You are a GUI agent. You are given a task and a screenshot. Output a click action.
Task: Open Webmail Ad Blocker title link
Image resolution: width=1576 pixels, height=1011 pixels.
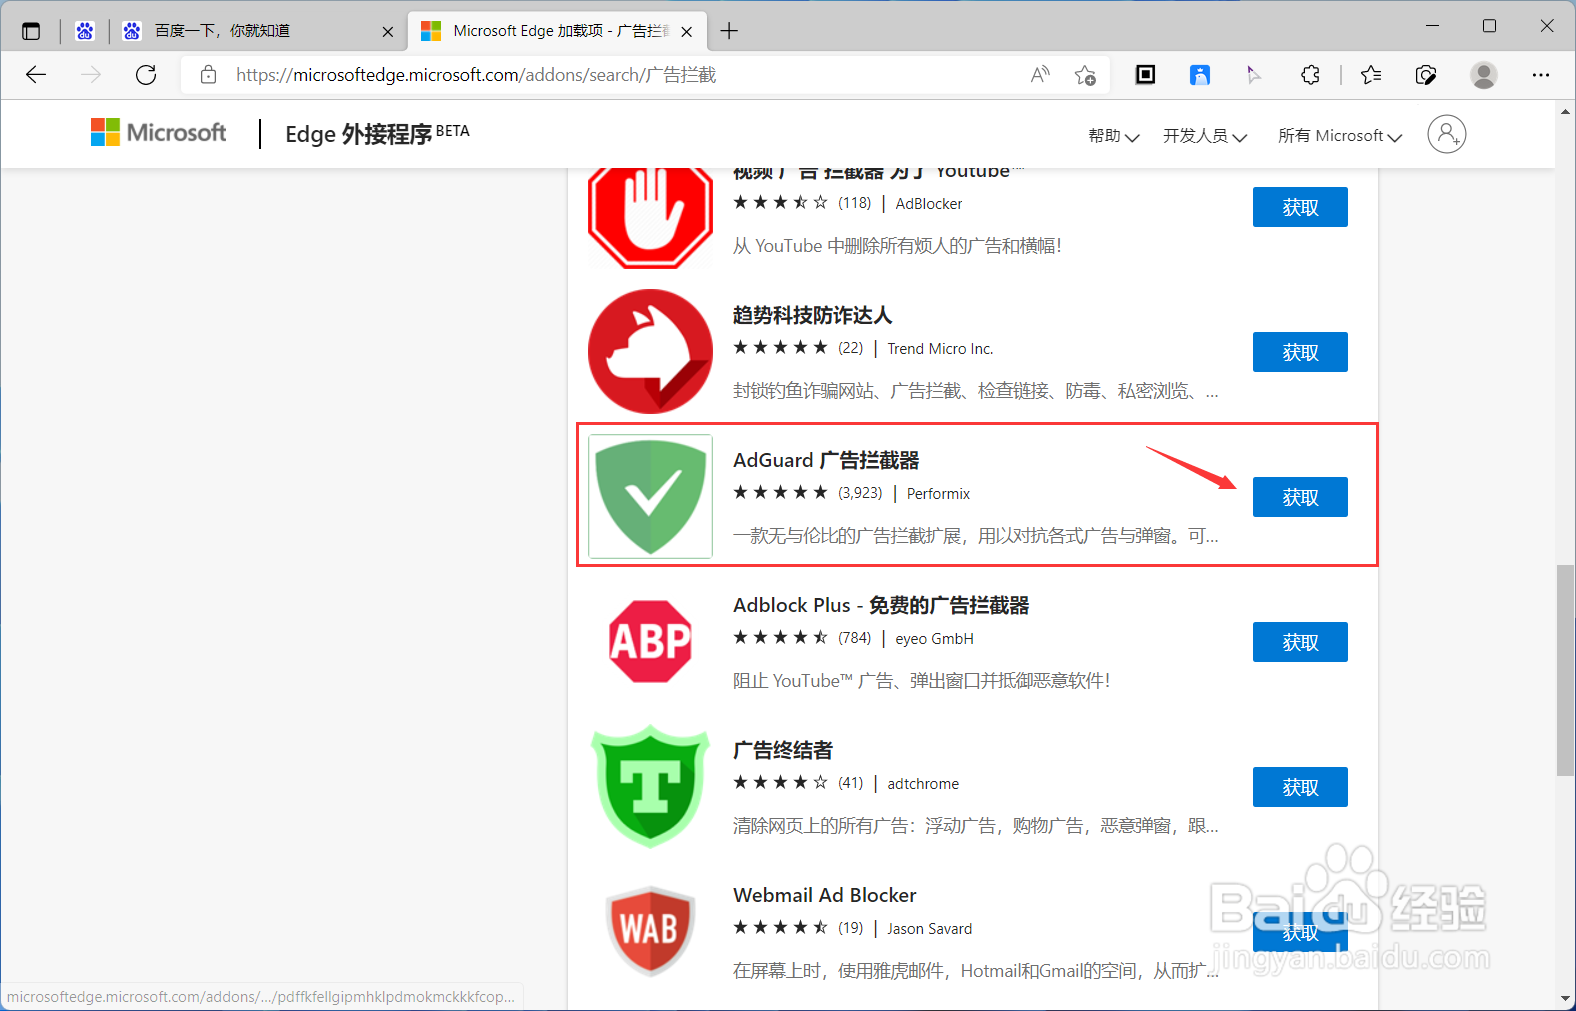(x=824, y=895)
